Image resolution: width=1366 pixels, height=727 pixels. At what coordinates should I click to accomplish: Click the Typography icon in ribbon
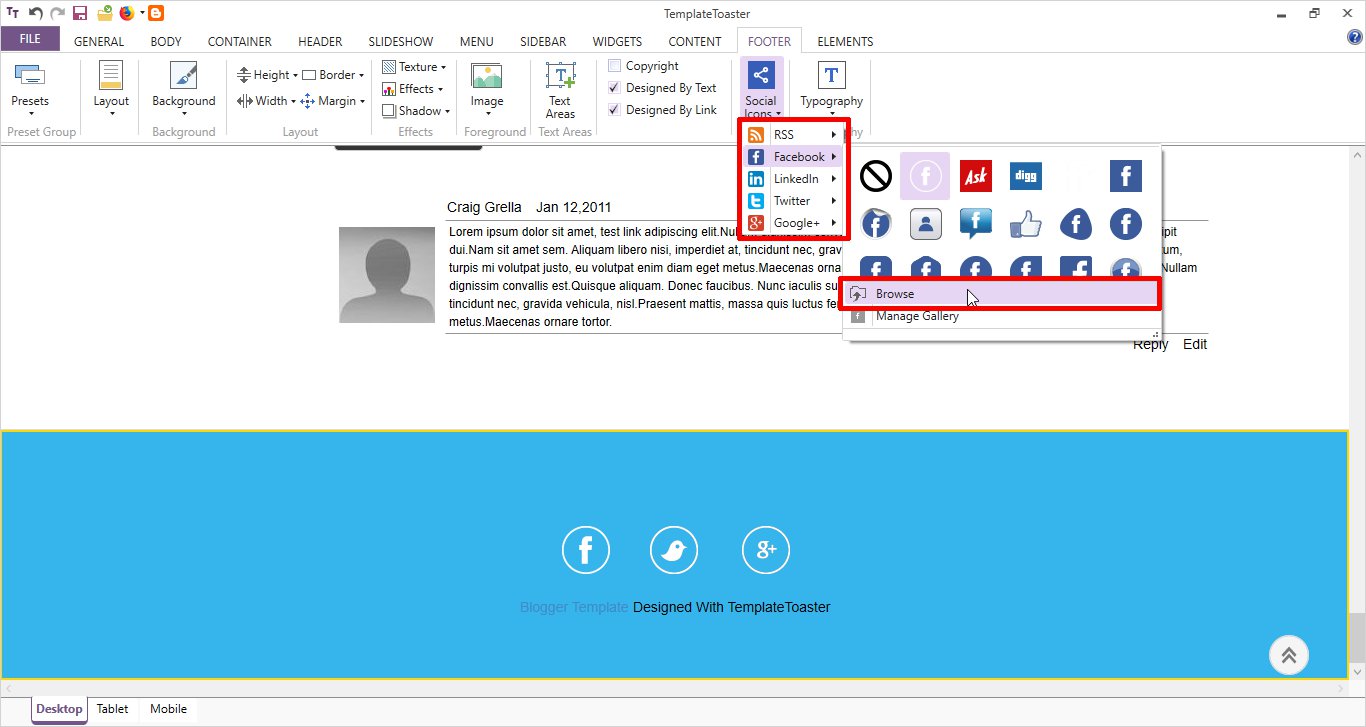click(x=831, y=76)
